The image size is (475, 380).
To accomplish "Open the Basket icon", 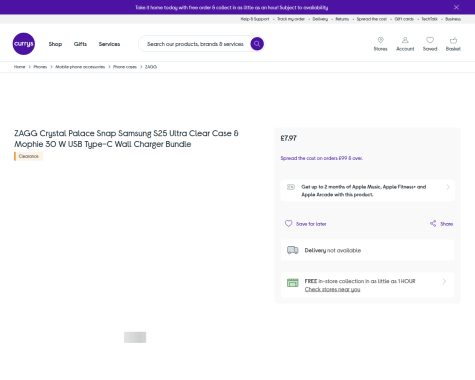I will [453, 40].
